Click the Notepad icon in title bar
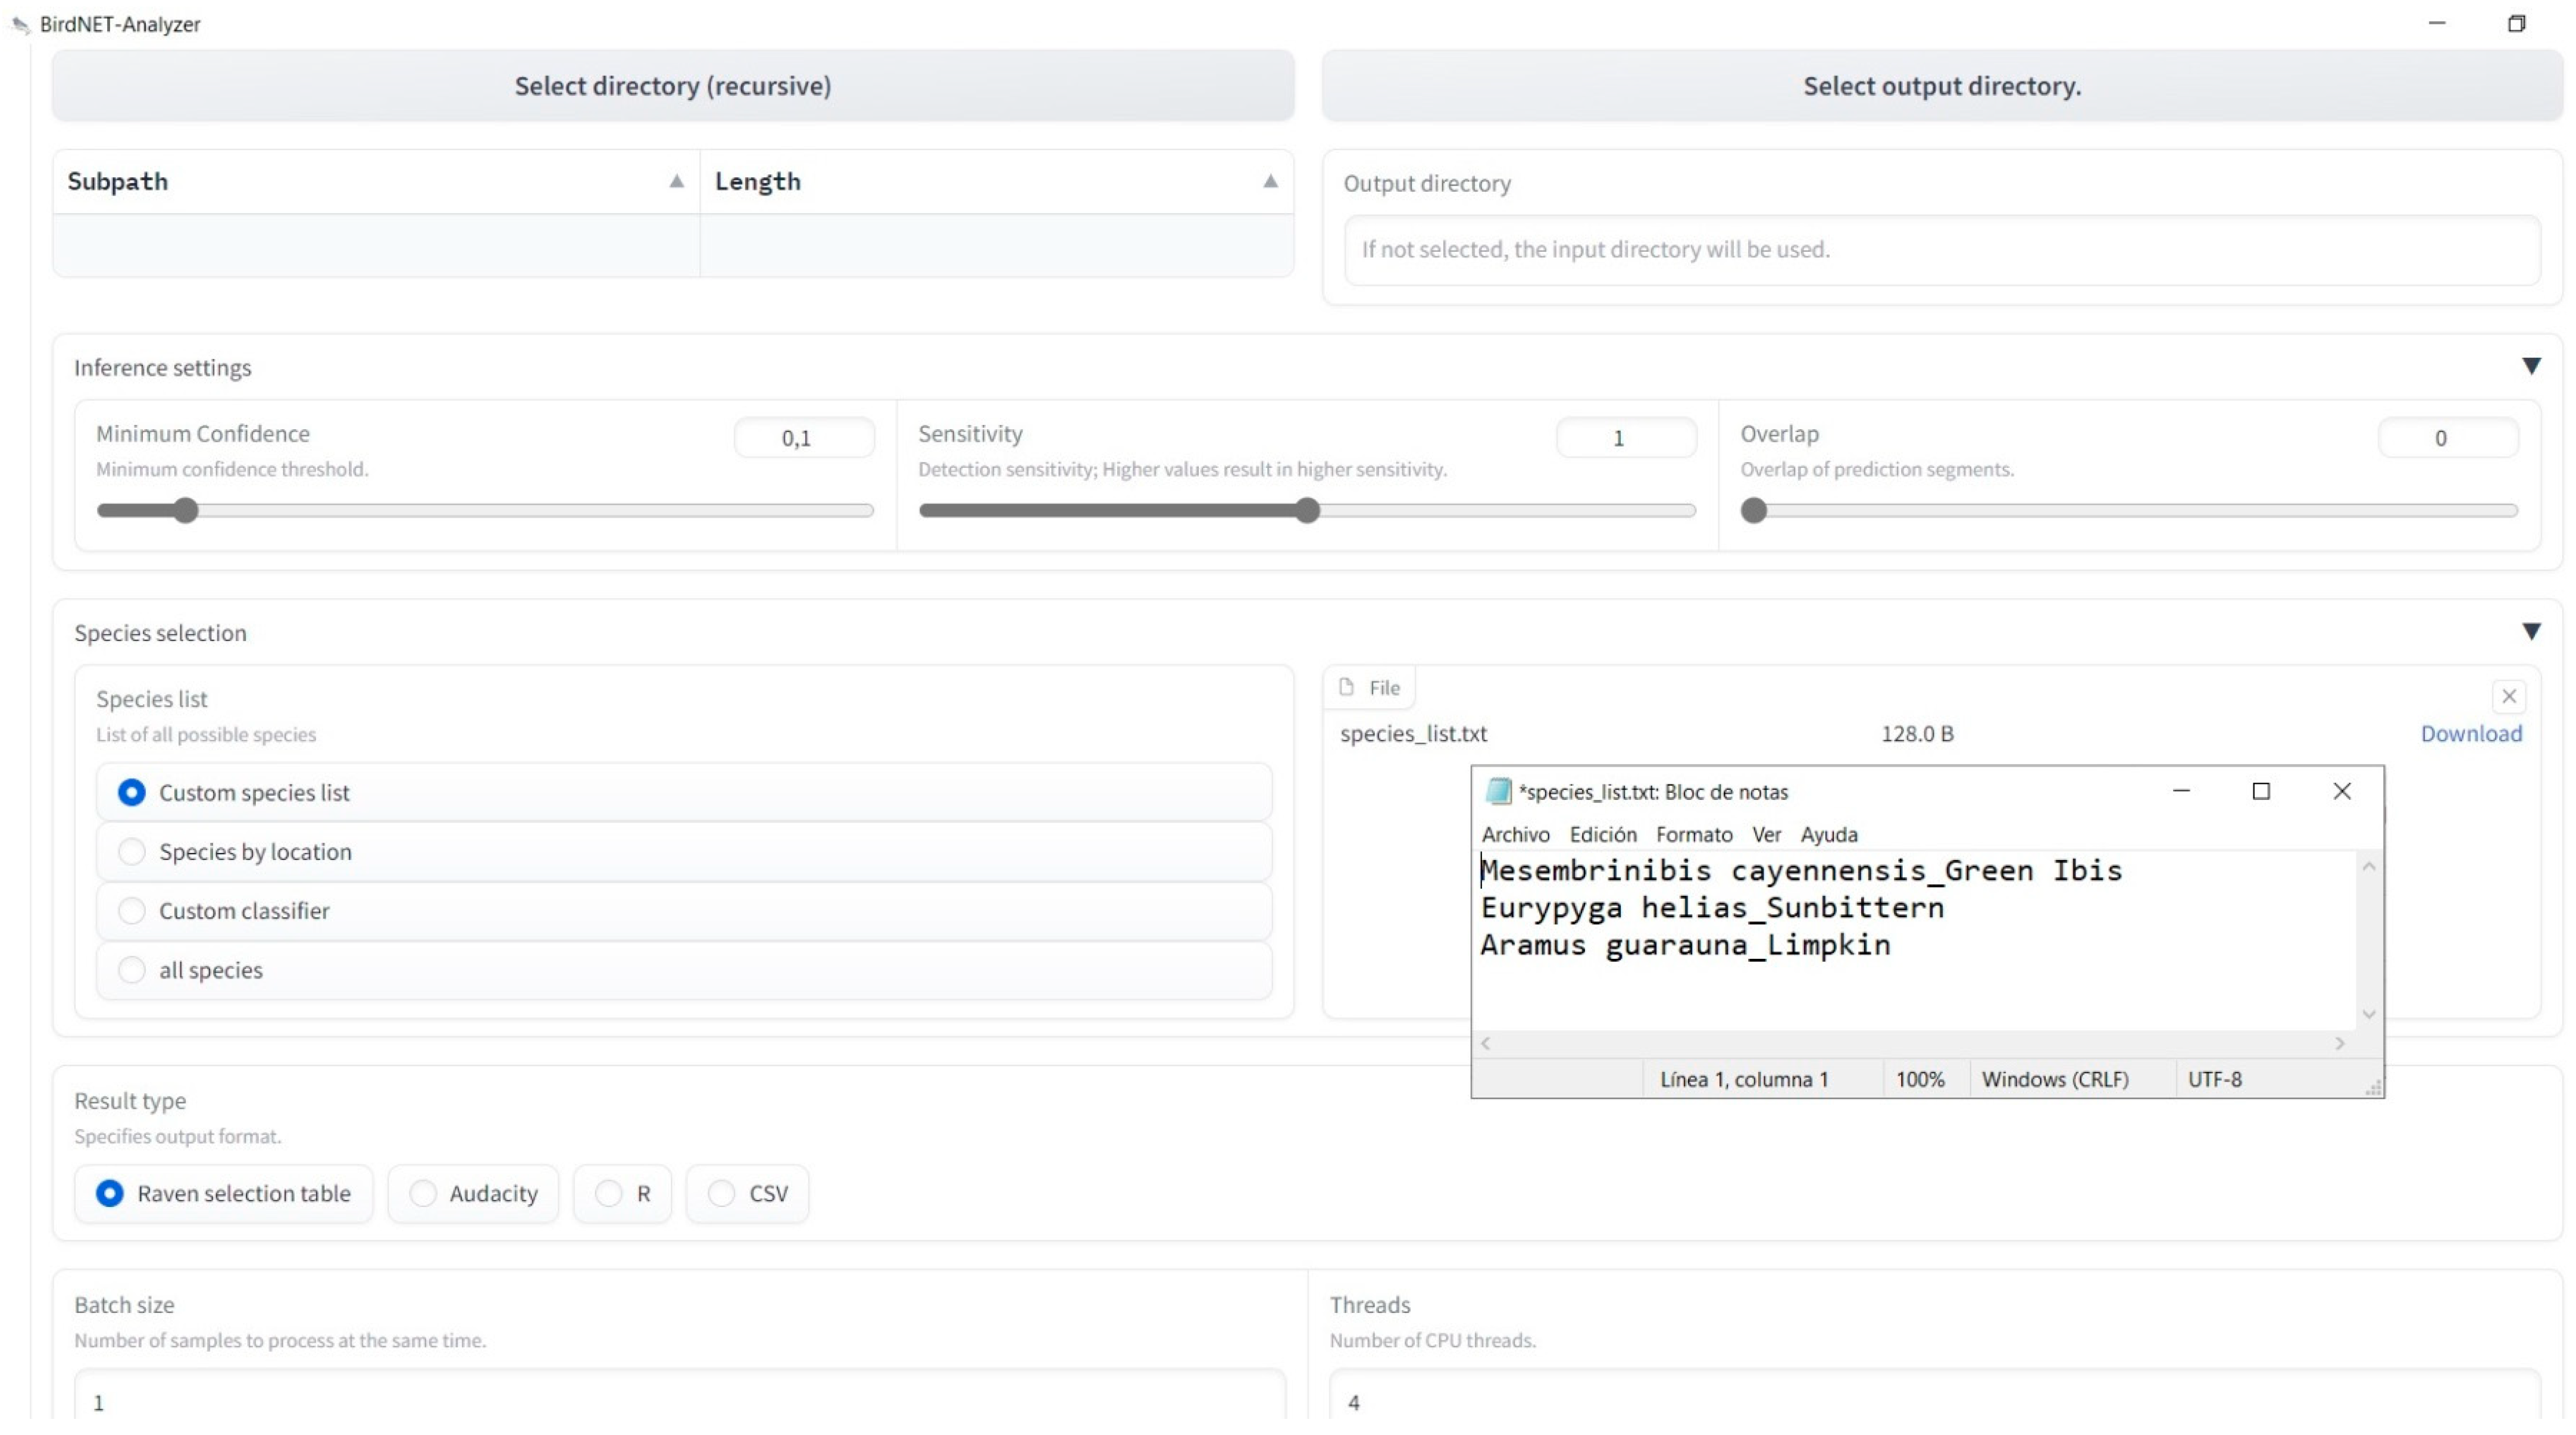The height and width of the screenshot is (1435, 2576). (1497, 791)
